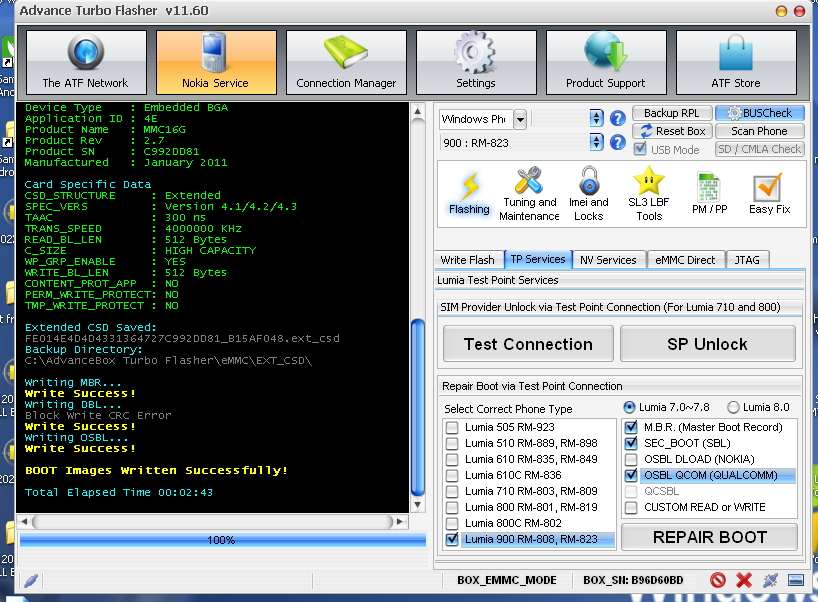Click the Backup RPL button
This screenshot has height=602, width=818.
tap(672, 113)
